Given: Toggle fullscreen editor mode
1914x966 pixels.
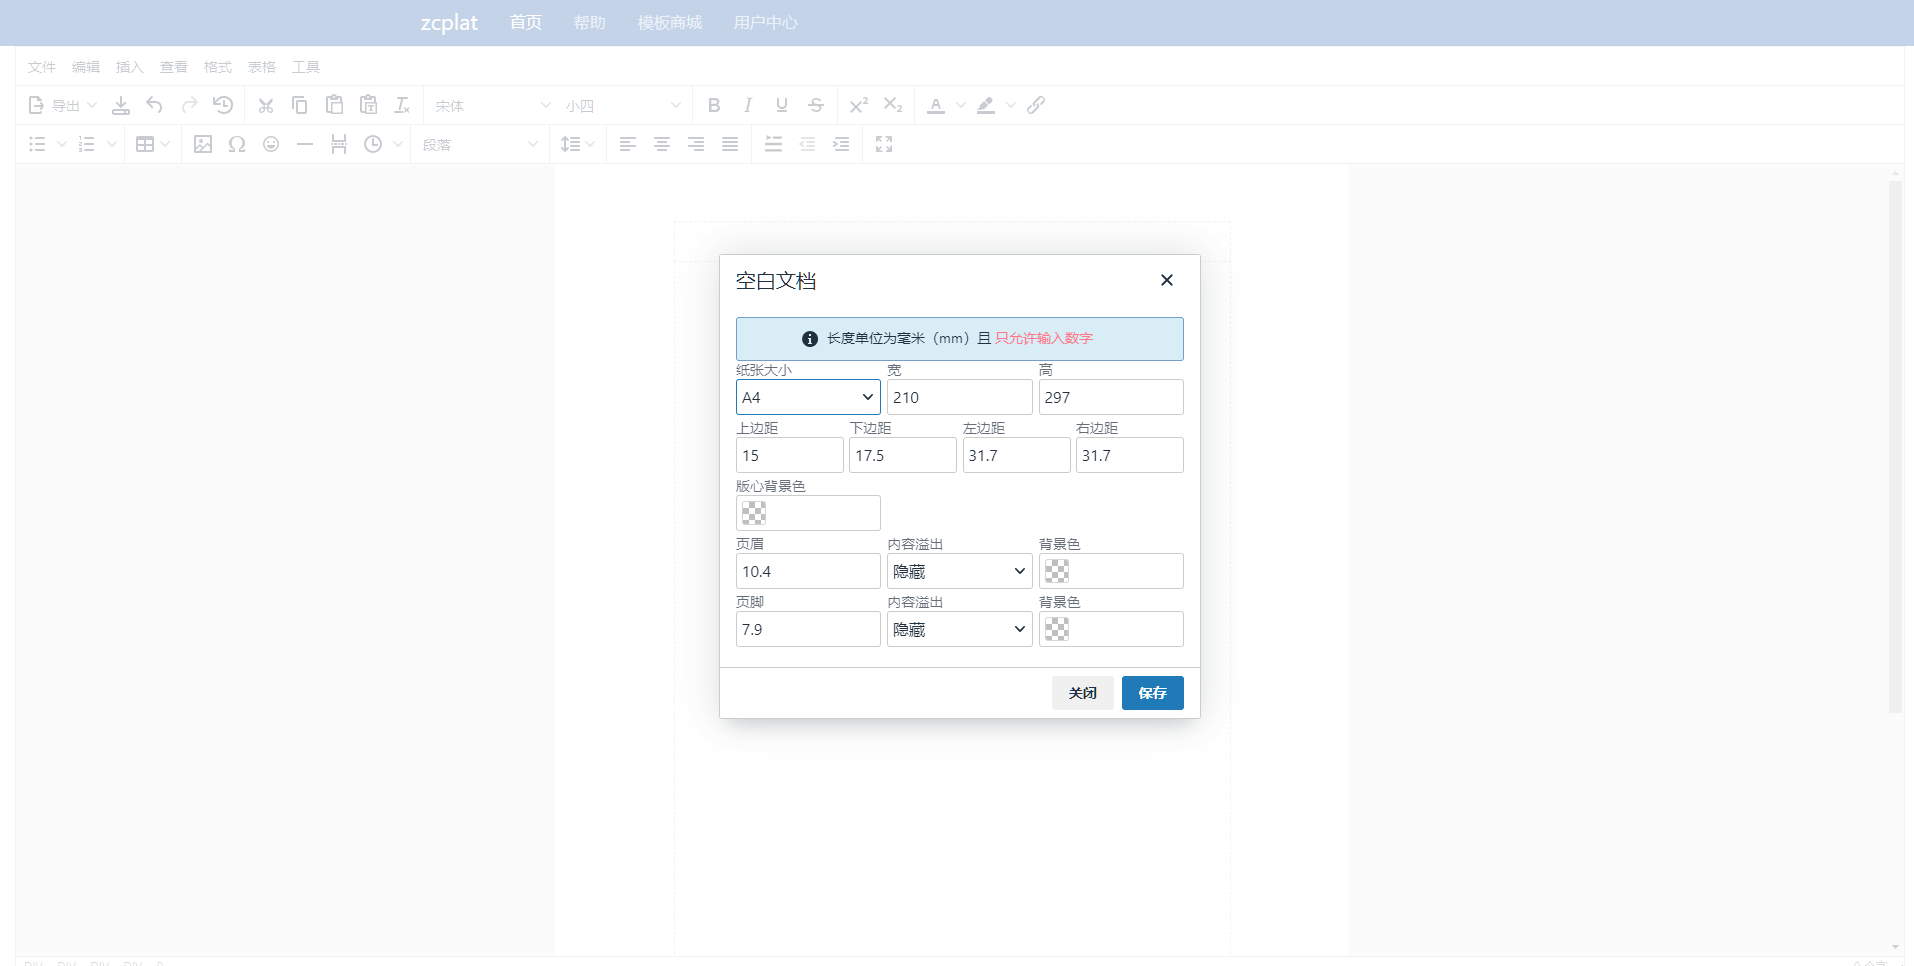Looking at the screenshot, I should tap(884, 144).
